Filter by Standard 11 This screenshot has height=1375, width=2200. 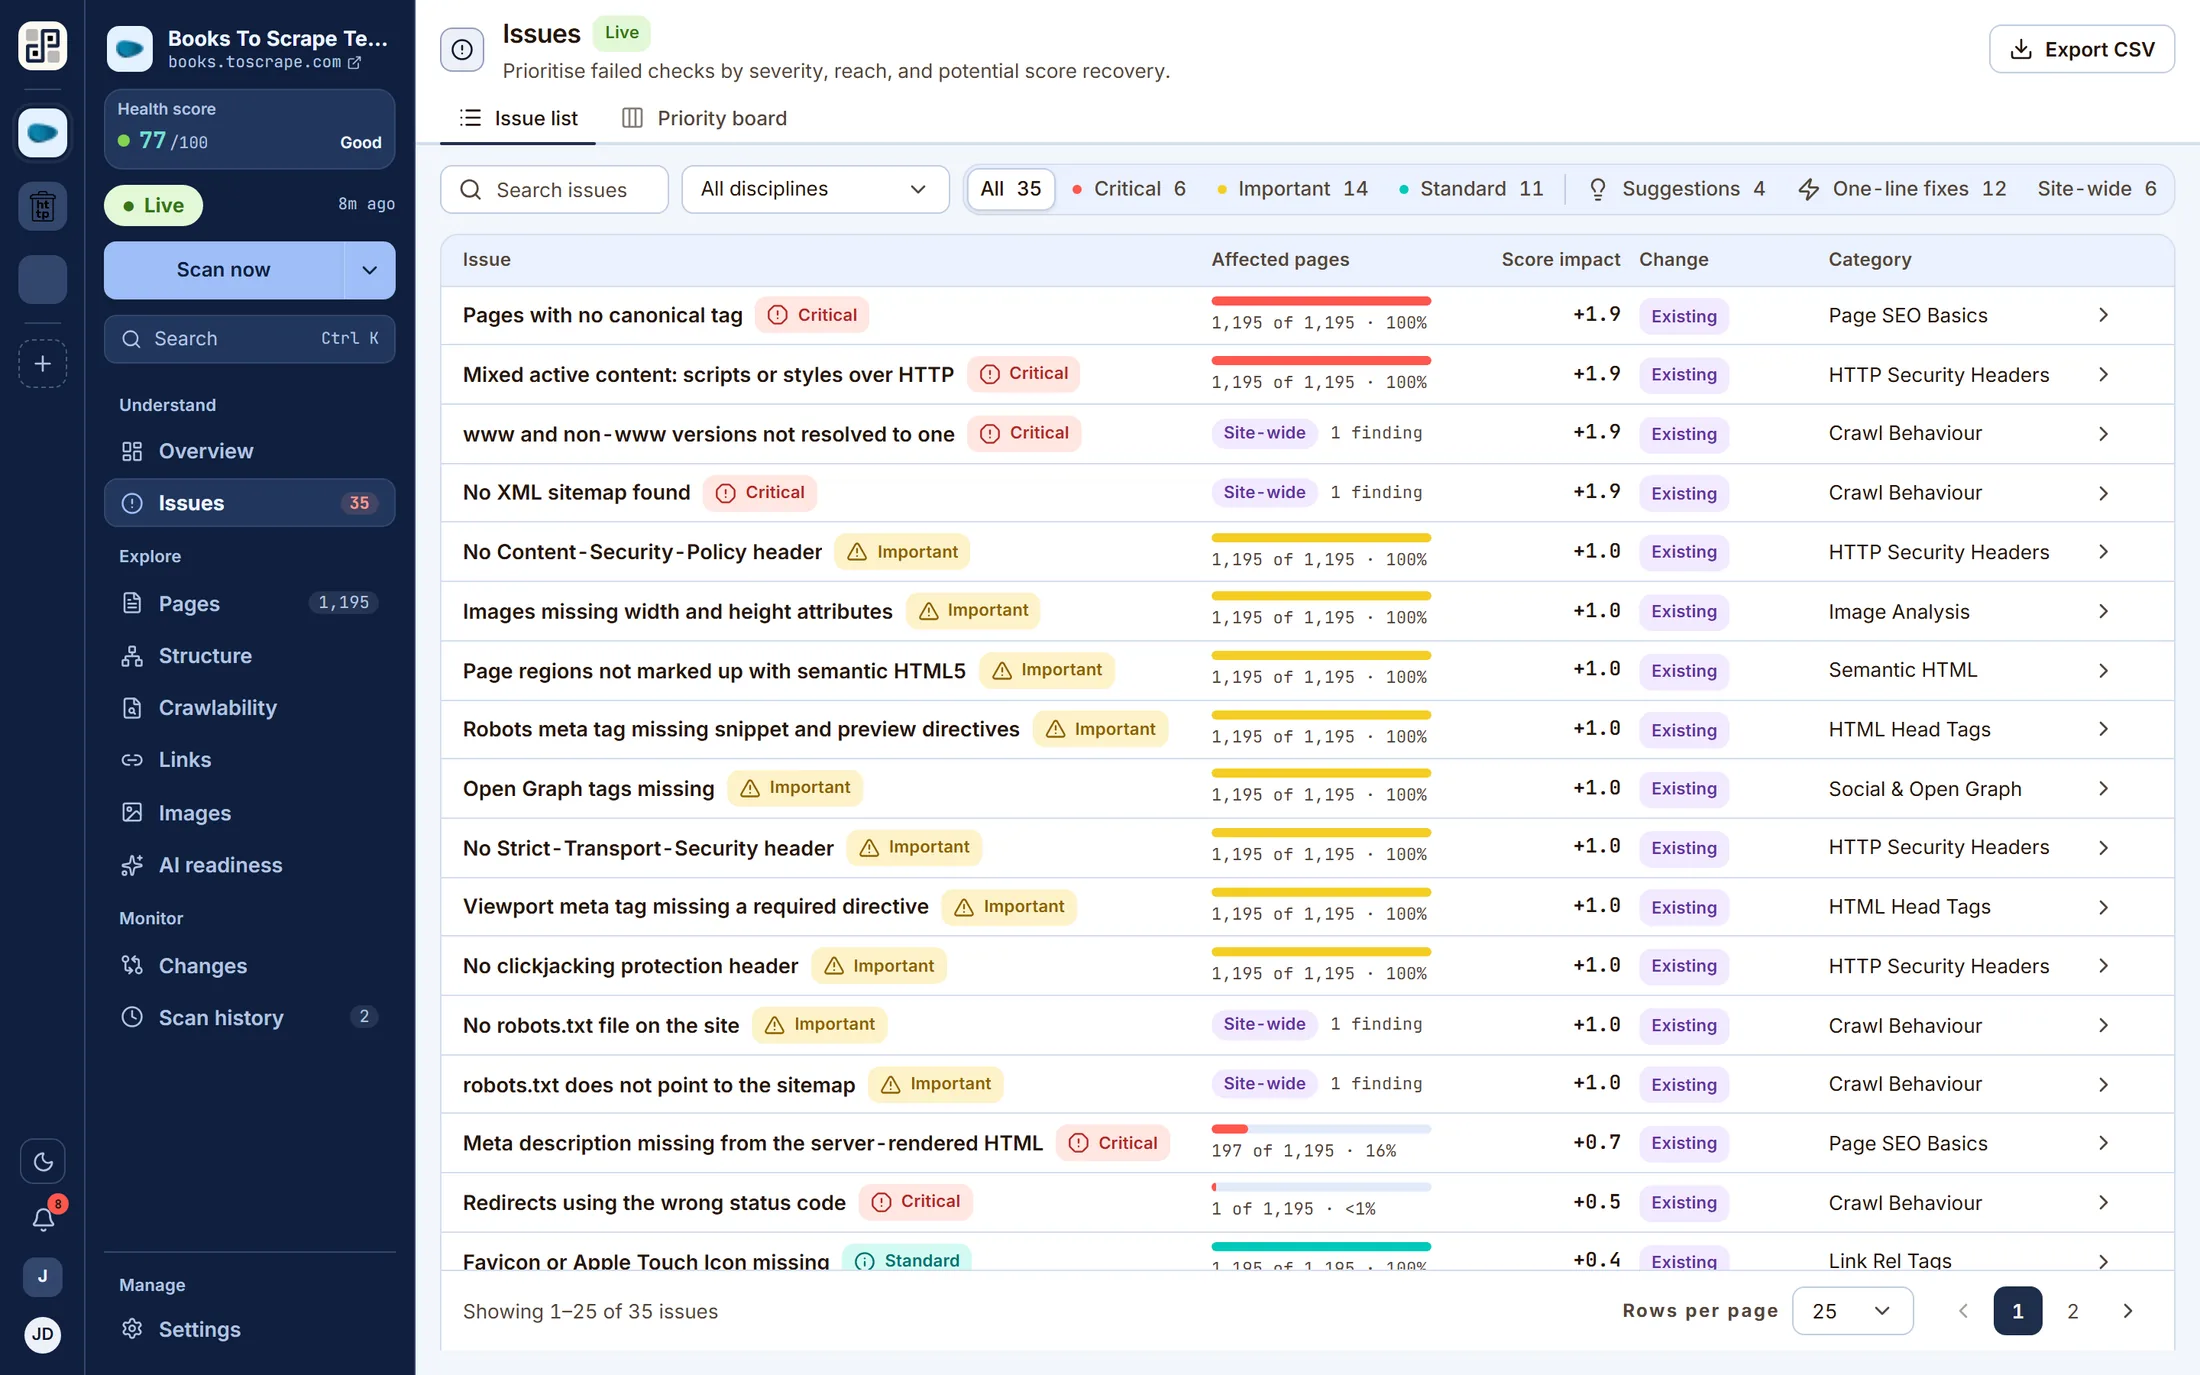coord(1471,189)
